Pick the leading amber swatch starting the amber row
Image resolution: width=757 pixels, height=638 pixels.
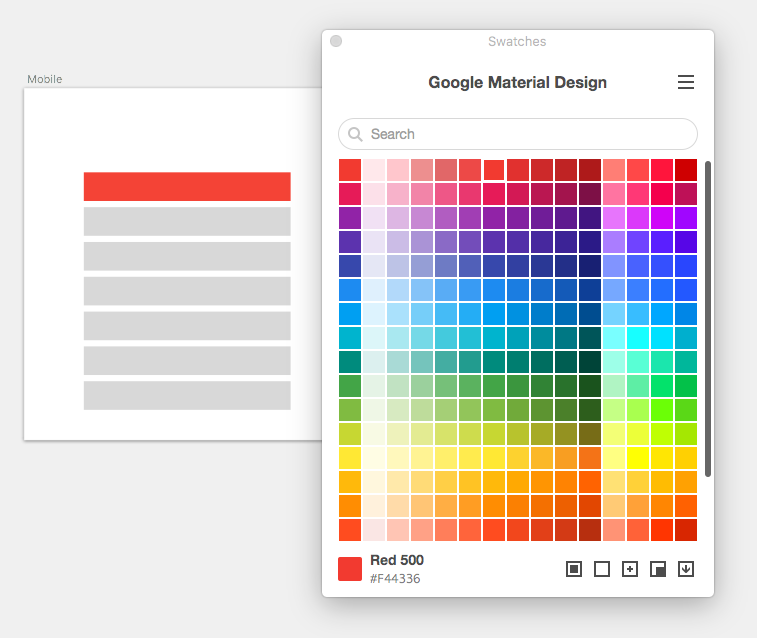point(350,482)
